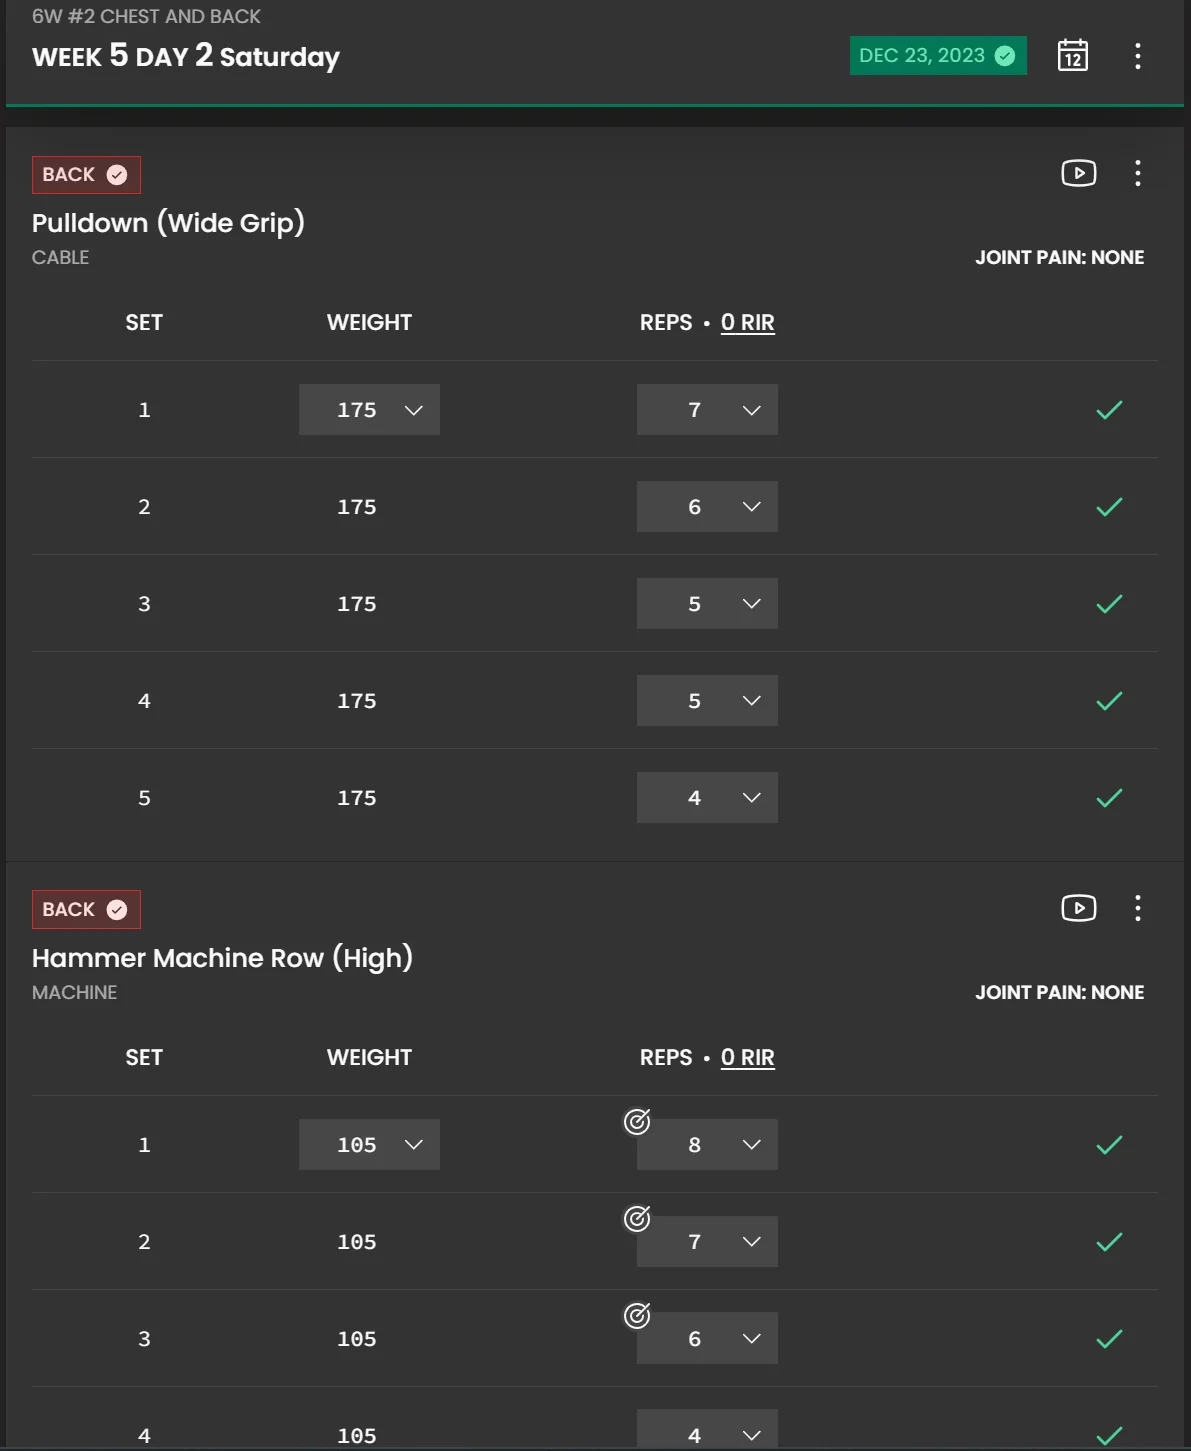The image size is (1191, 1451).
Task: Open Hammer Row set 1 weight dropdown 105
Action: tap(369, 1145)
